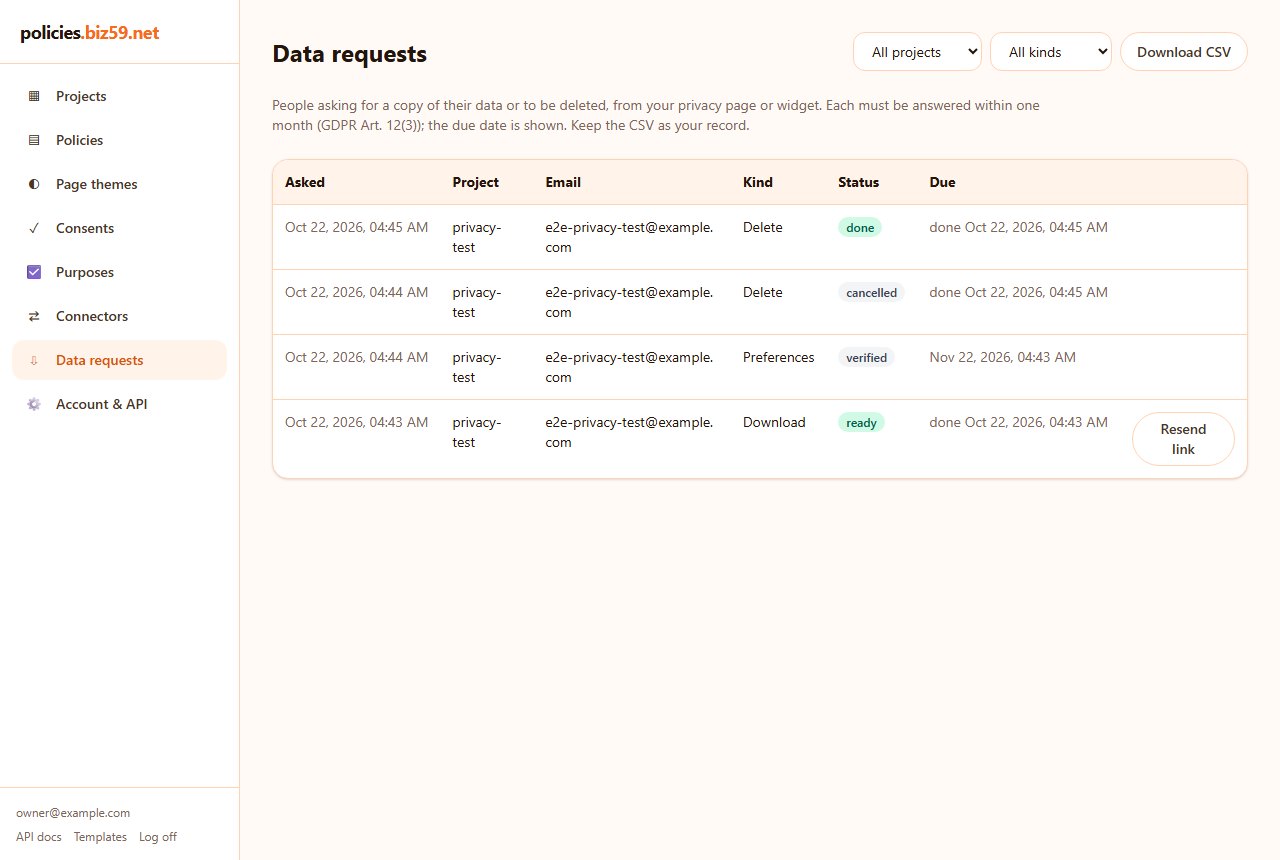Screen dimensions: 1280x860
Task: Click the 'Preferences' kind cell
Action: [779, 357]
